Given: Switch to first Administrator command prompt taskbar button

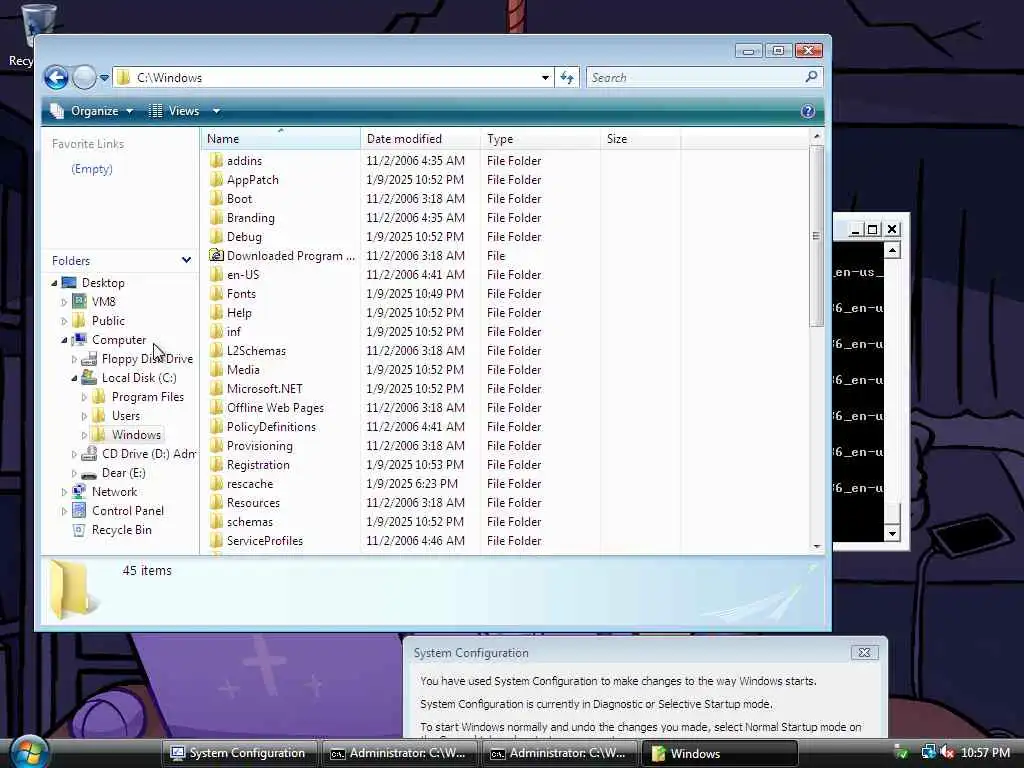Looking at the screenshot, I should [399, 753].
